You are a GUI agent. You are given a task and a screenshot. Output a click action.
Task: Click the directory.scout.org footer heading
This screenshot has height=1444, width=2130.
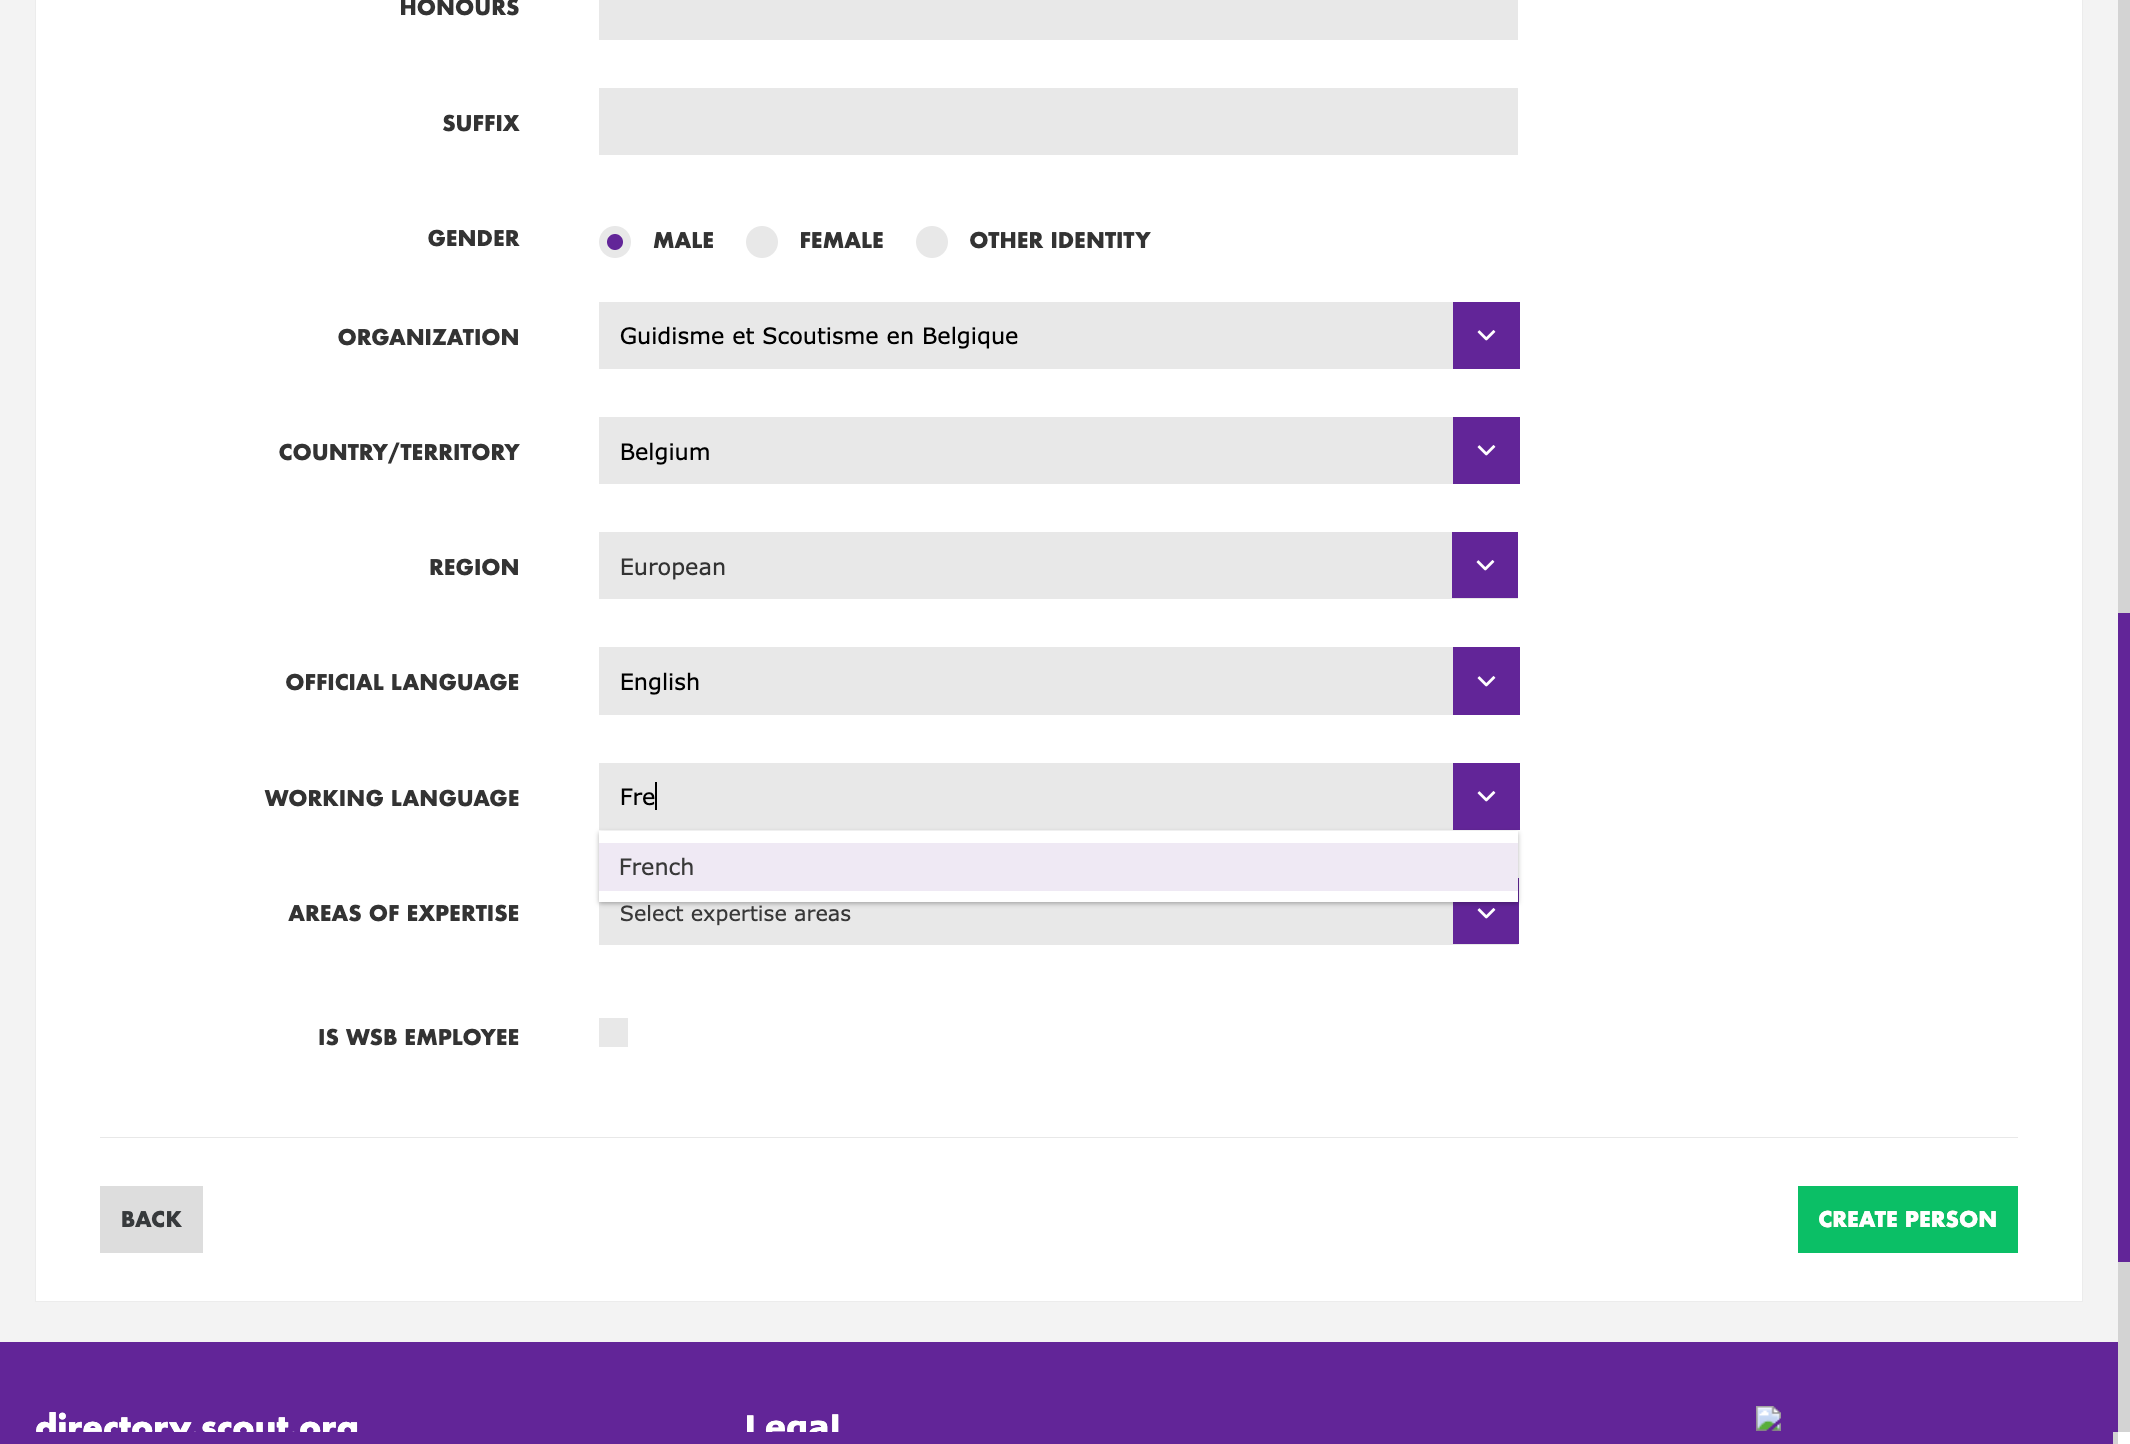197,1425
